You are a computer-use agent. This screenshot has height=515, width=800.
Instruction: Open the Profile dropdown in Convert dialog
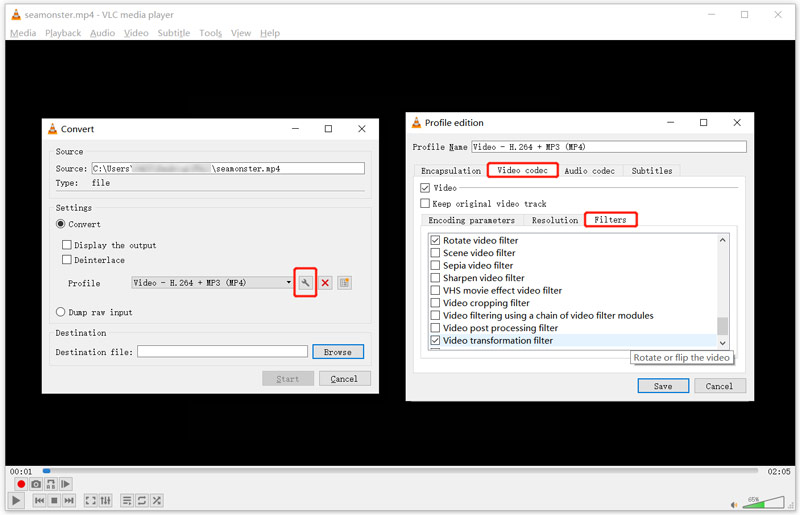212,282
